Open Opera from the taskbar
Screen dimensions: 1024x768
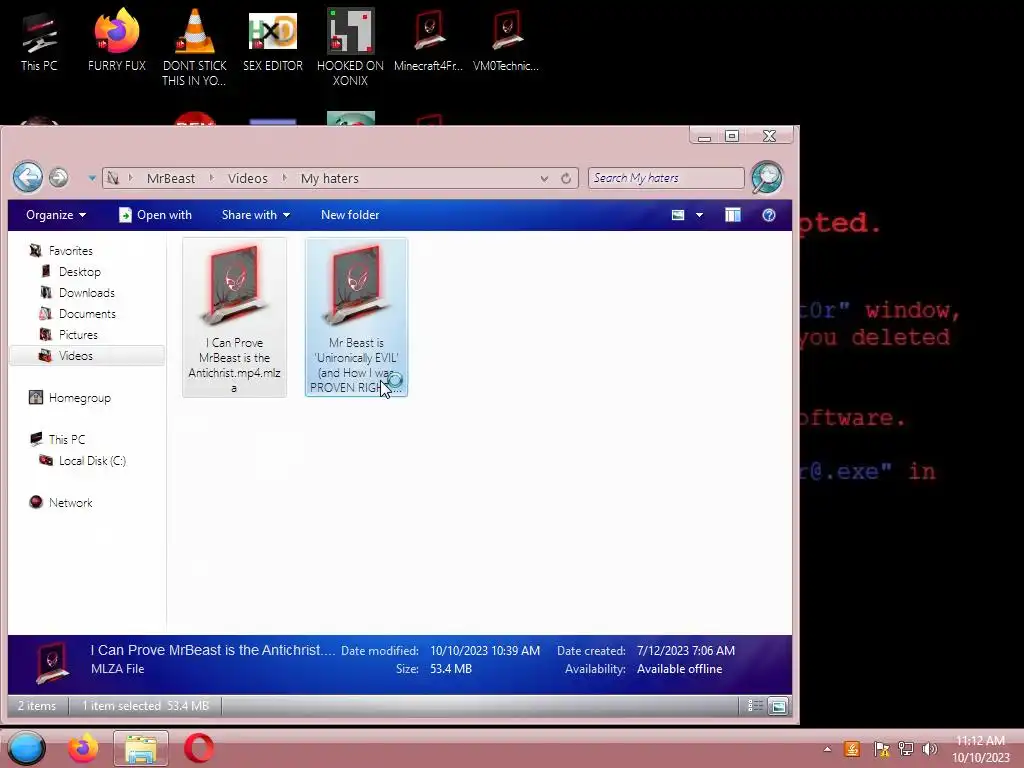pyautogui.click(x=199, y=748)
